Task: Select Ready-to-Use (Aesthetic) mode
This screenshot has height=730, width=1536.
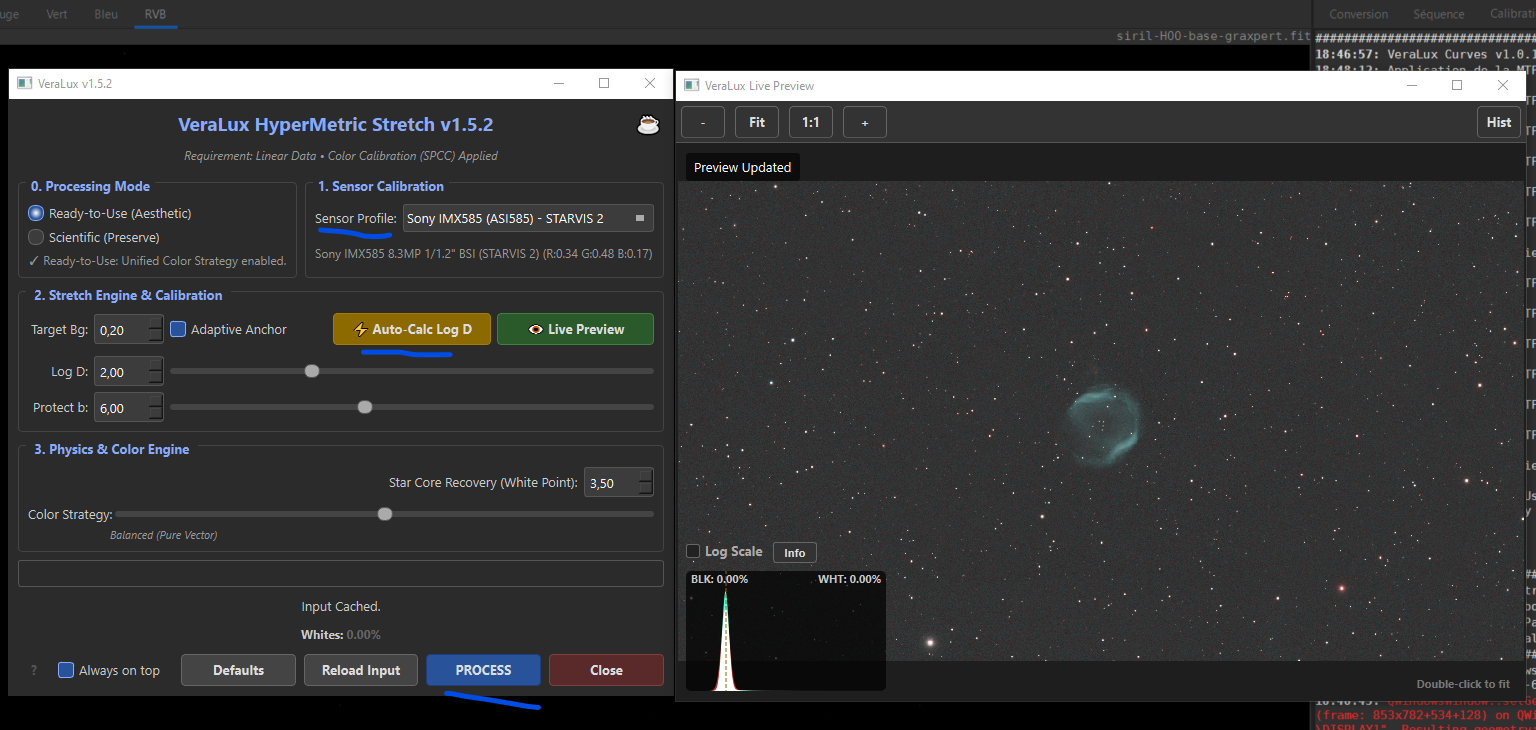Action: 37,213
